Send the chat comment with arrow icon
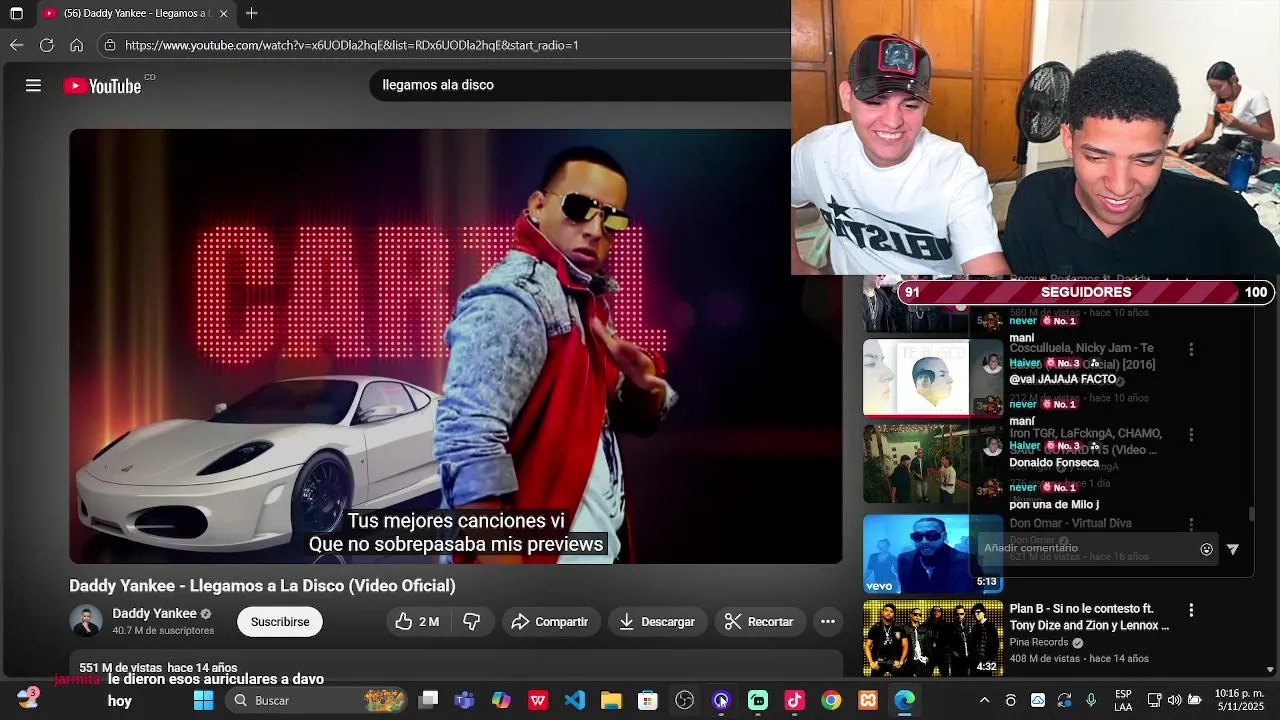The image size is (1280, 720). [x=1233, y=549]
